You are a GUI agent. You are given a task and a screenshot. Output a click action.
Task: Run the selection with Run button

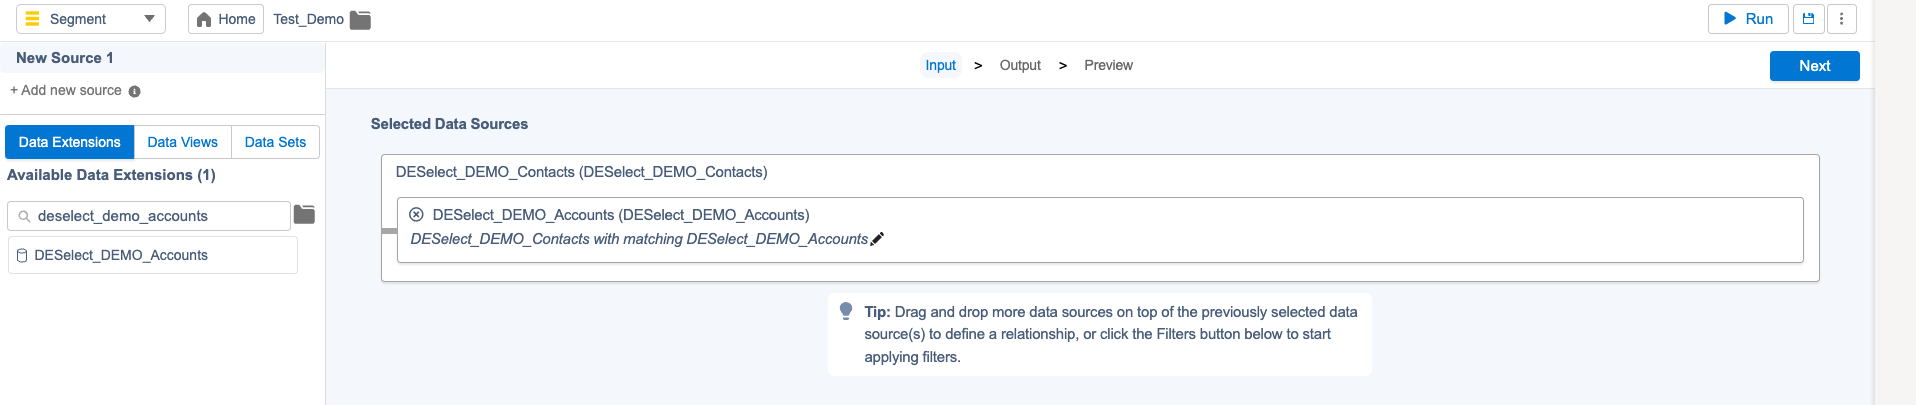coord(1748,19)
